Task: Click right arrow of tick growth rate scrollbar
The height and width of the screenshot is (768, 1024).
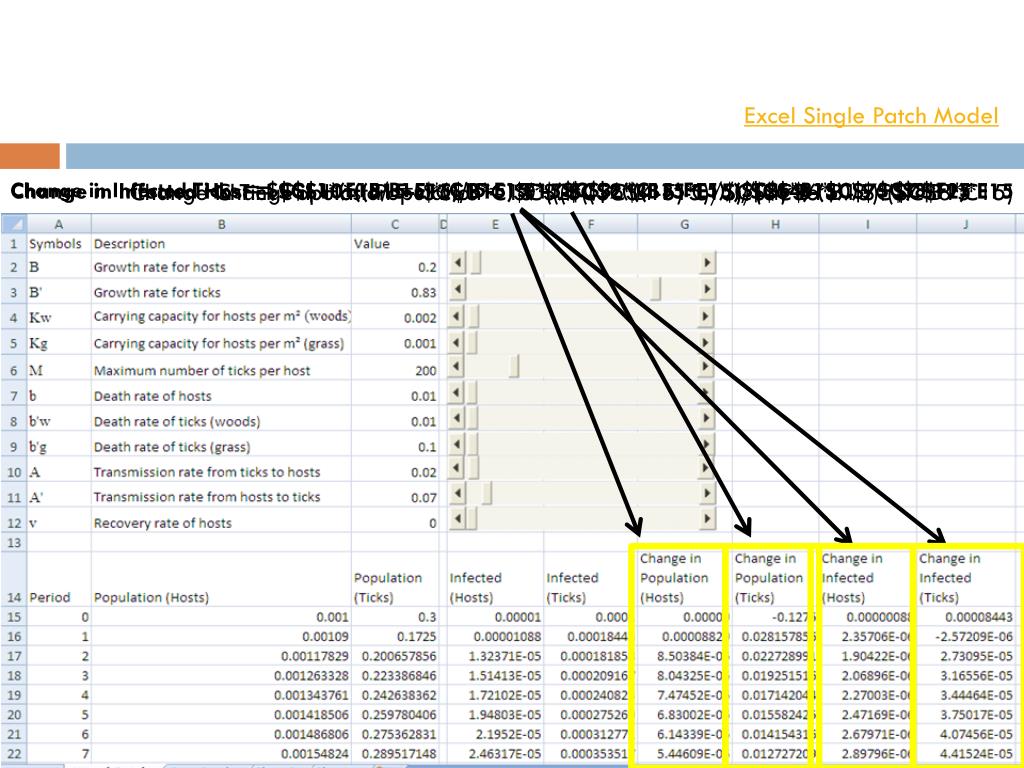Action: tap(708, 289)
